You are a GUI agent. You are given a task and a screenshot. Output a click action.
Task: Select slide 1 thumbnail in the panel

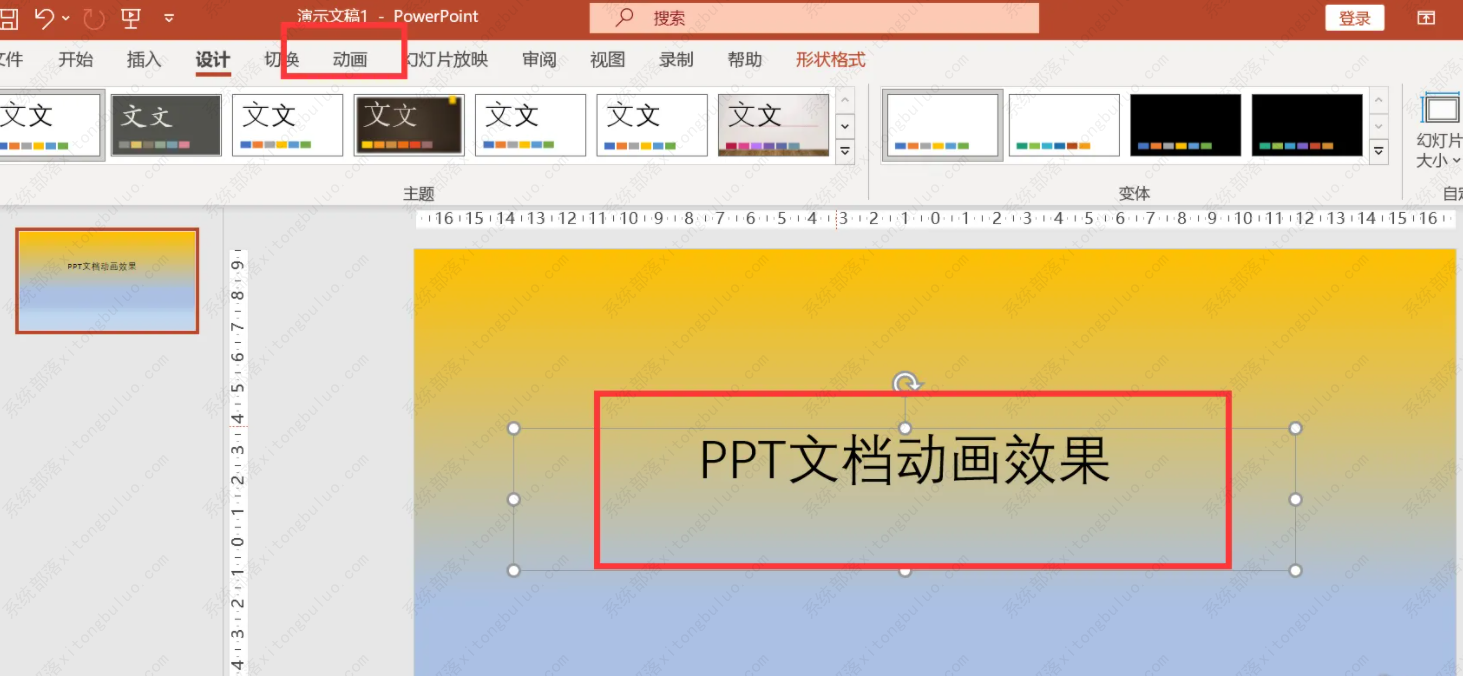coord(107,281)
